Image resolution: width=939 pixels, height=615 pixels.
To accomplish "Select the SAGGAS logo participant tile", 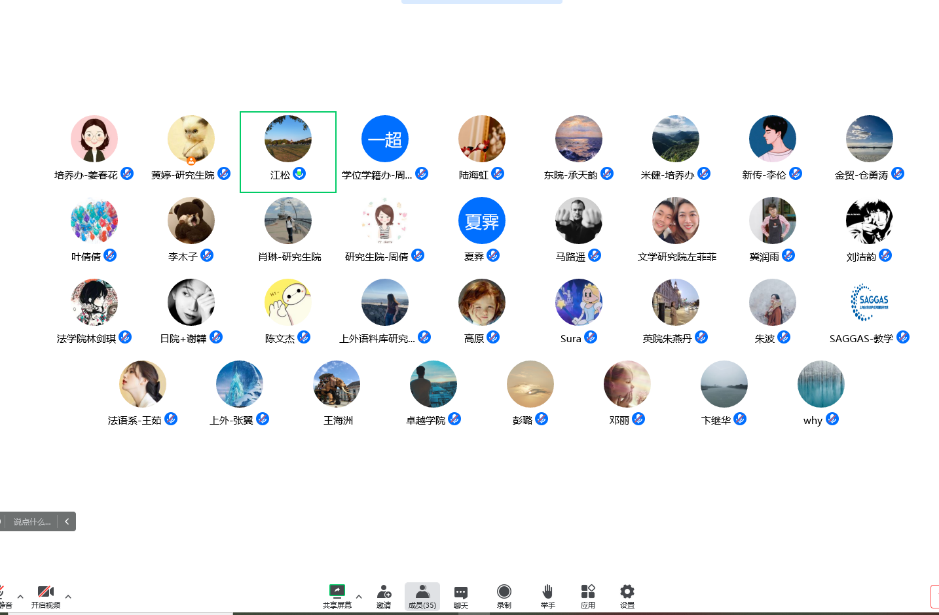I will tap(869, 302).
